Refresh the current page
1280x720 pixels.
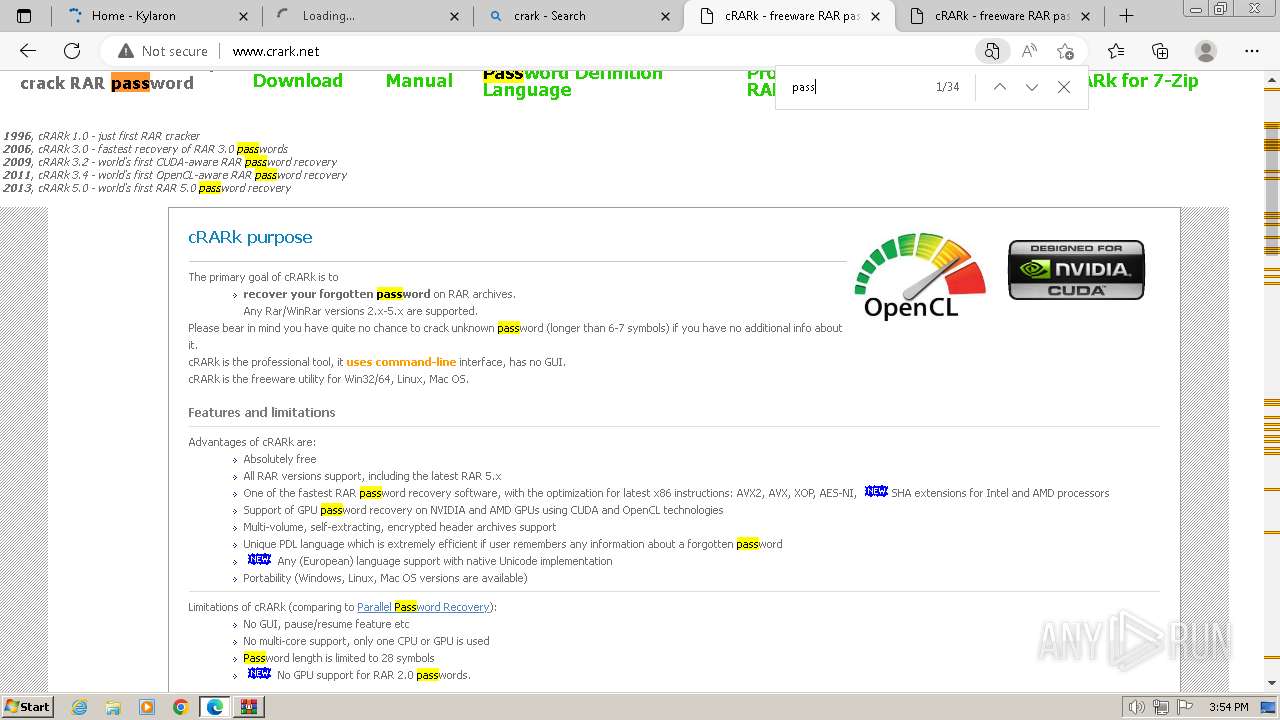[x=72, y=51]
